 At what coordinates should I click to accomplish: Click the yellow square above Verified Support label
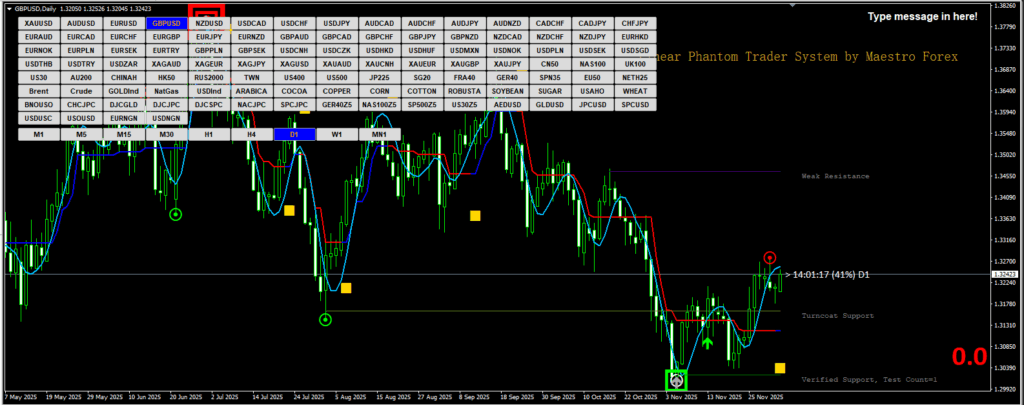[780, 368]
